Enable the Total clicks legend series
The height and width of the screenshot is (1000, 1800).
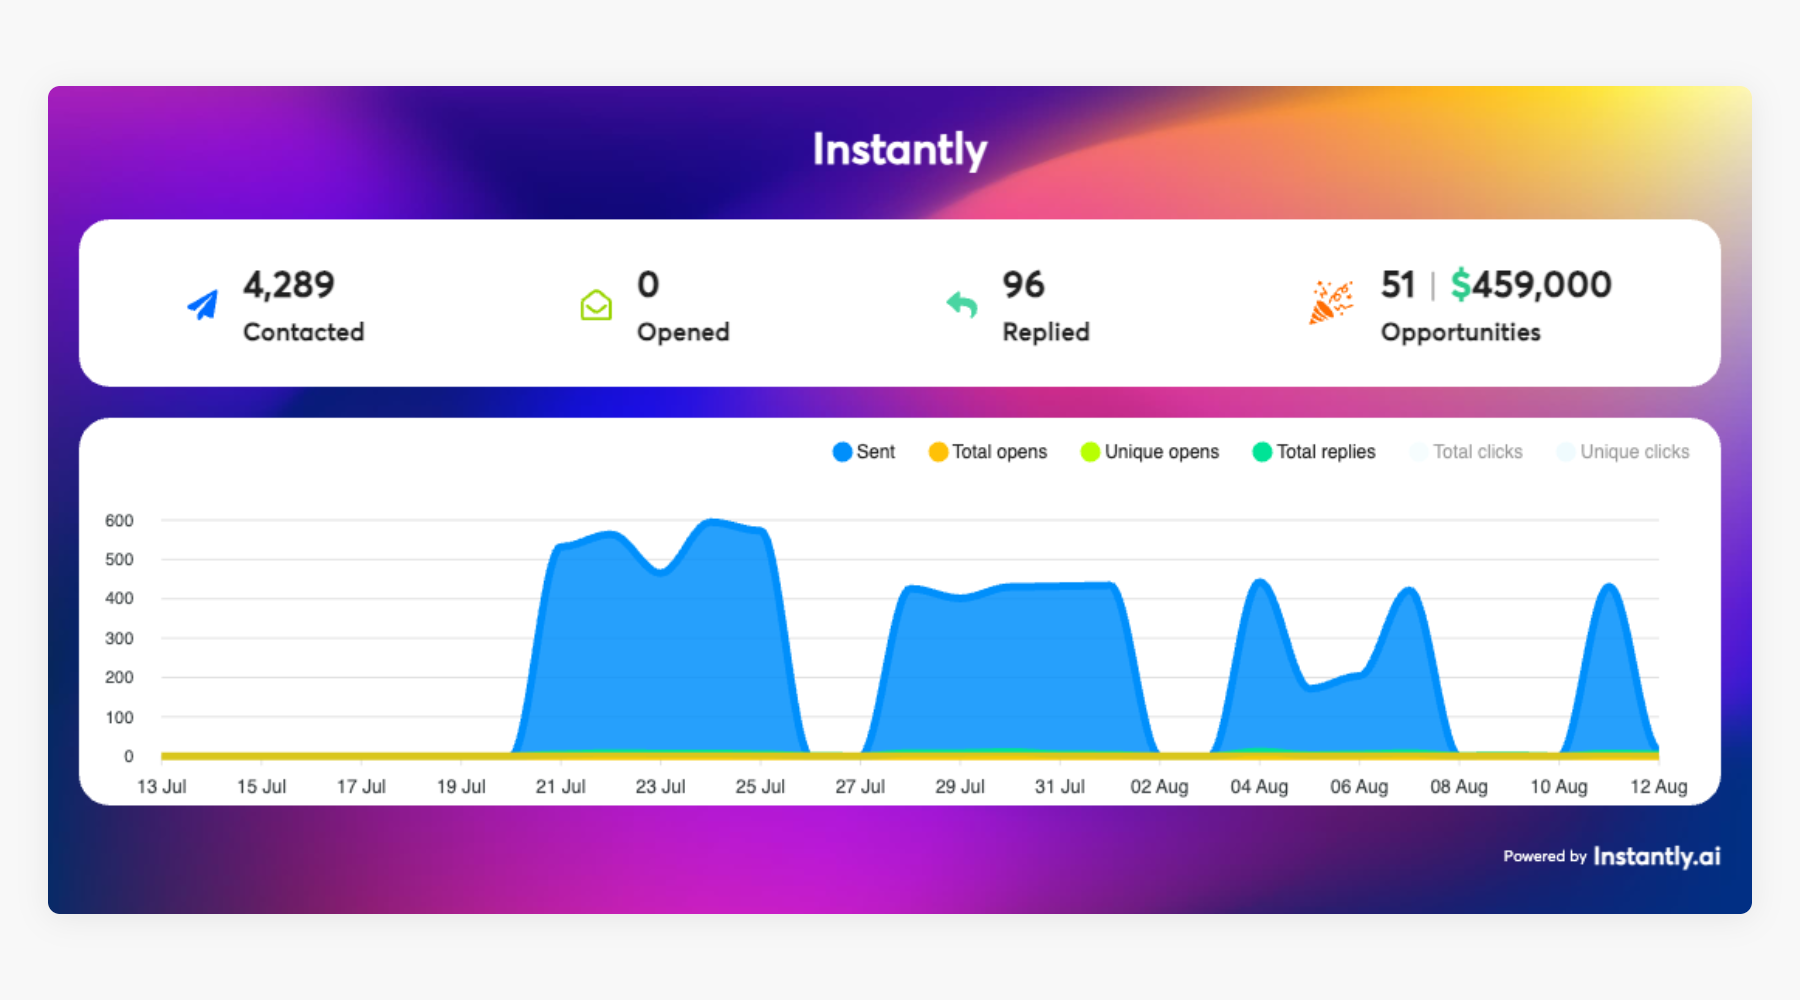tap(1466, 452)
